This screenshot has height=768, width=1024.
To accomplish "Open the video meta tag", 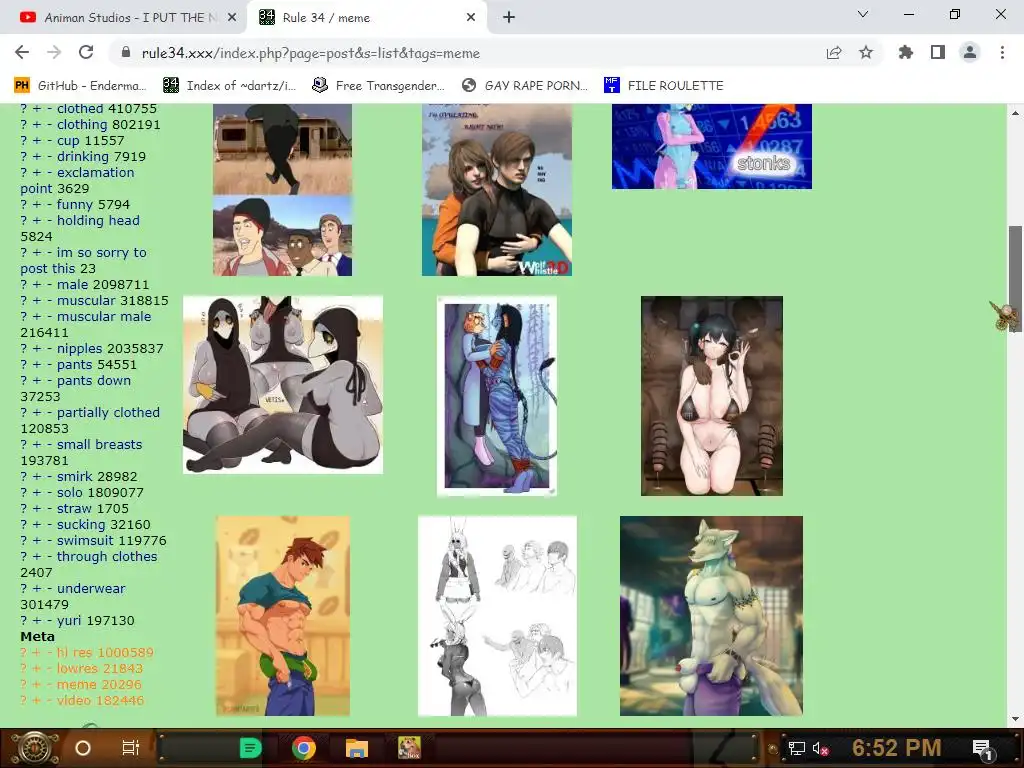I will [x=74, y=700].
